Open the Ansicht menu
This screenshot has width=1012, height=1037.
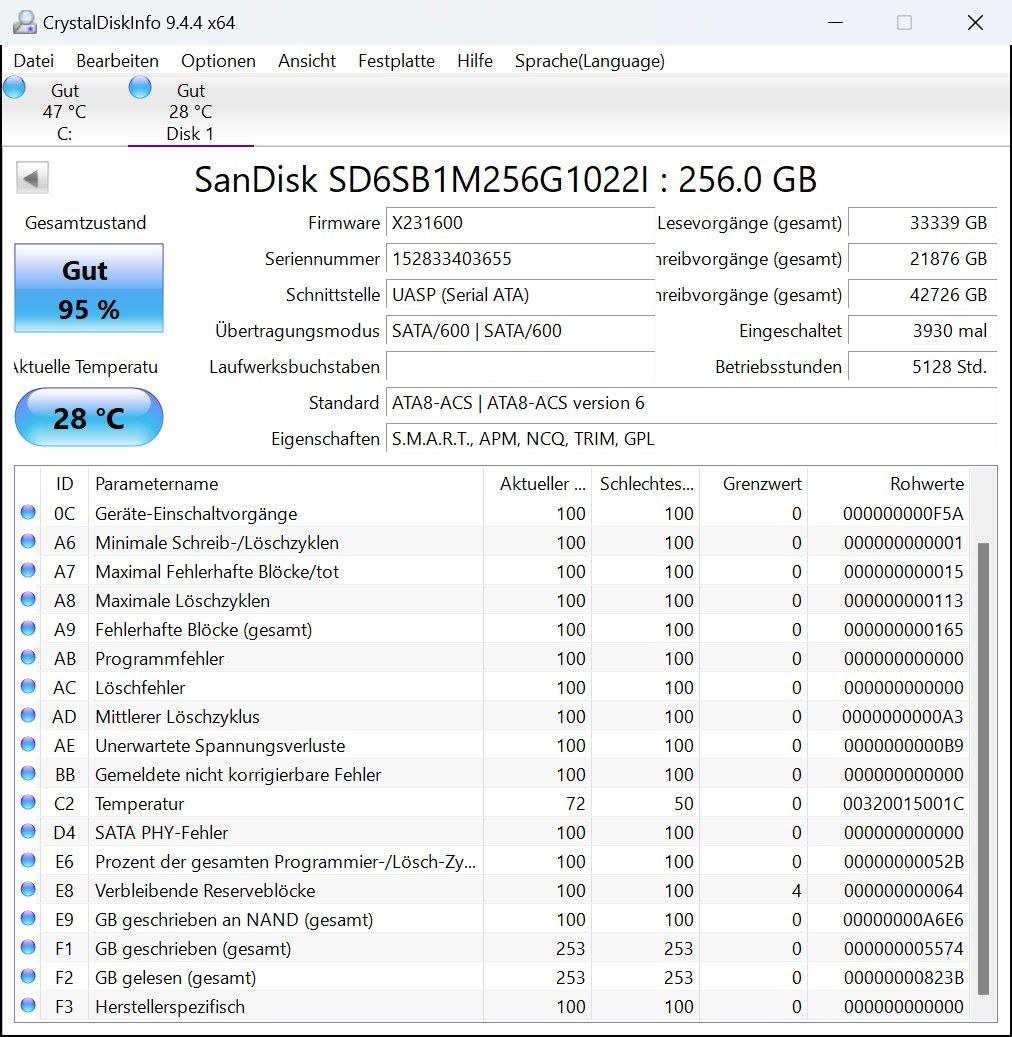tap(307, 61)
